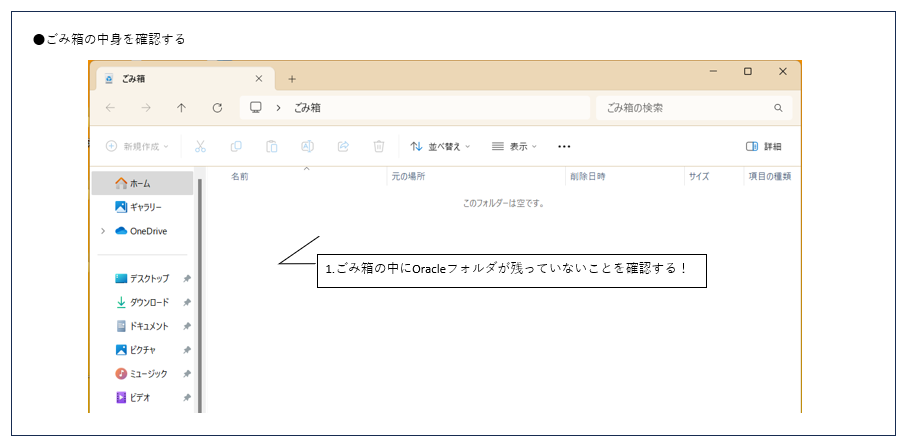Open the 表示 view dropdown
Image resolution: width=906 pixels, height=448 pixels.
[514, 147]
